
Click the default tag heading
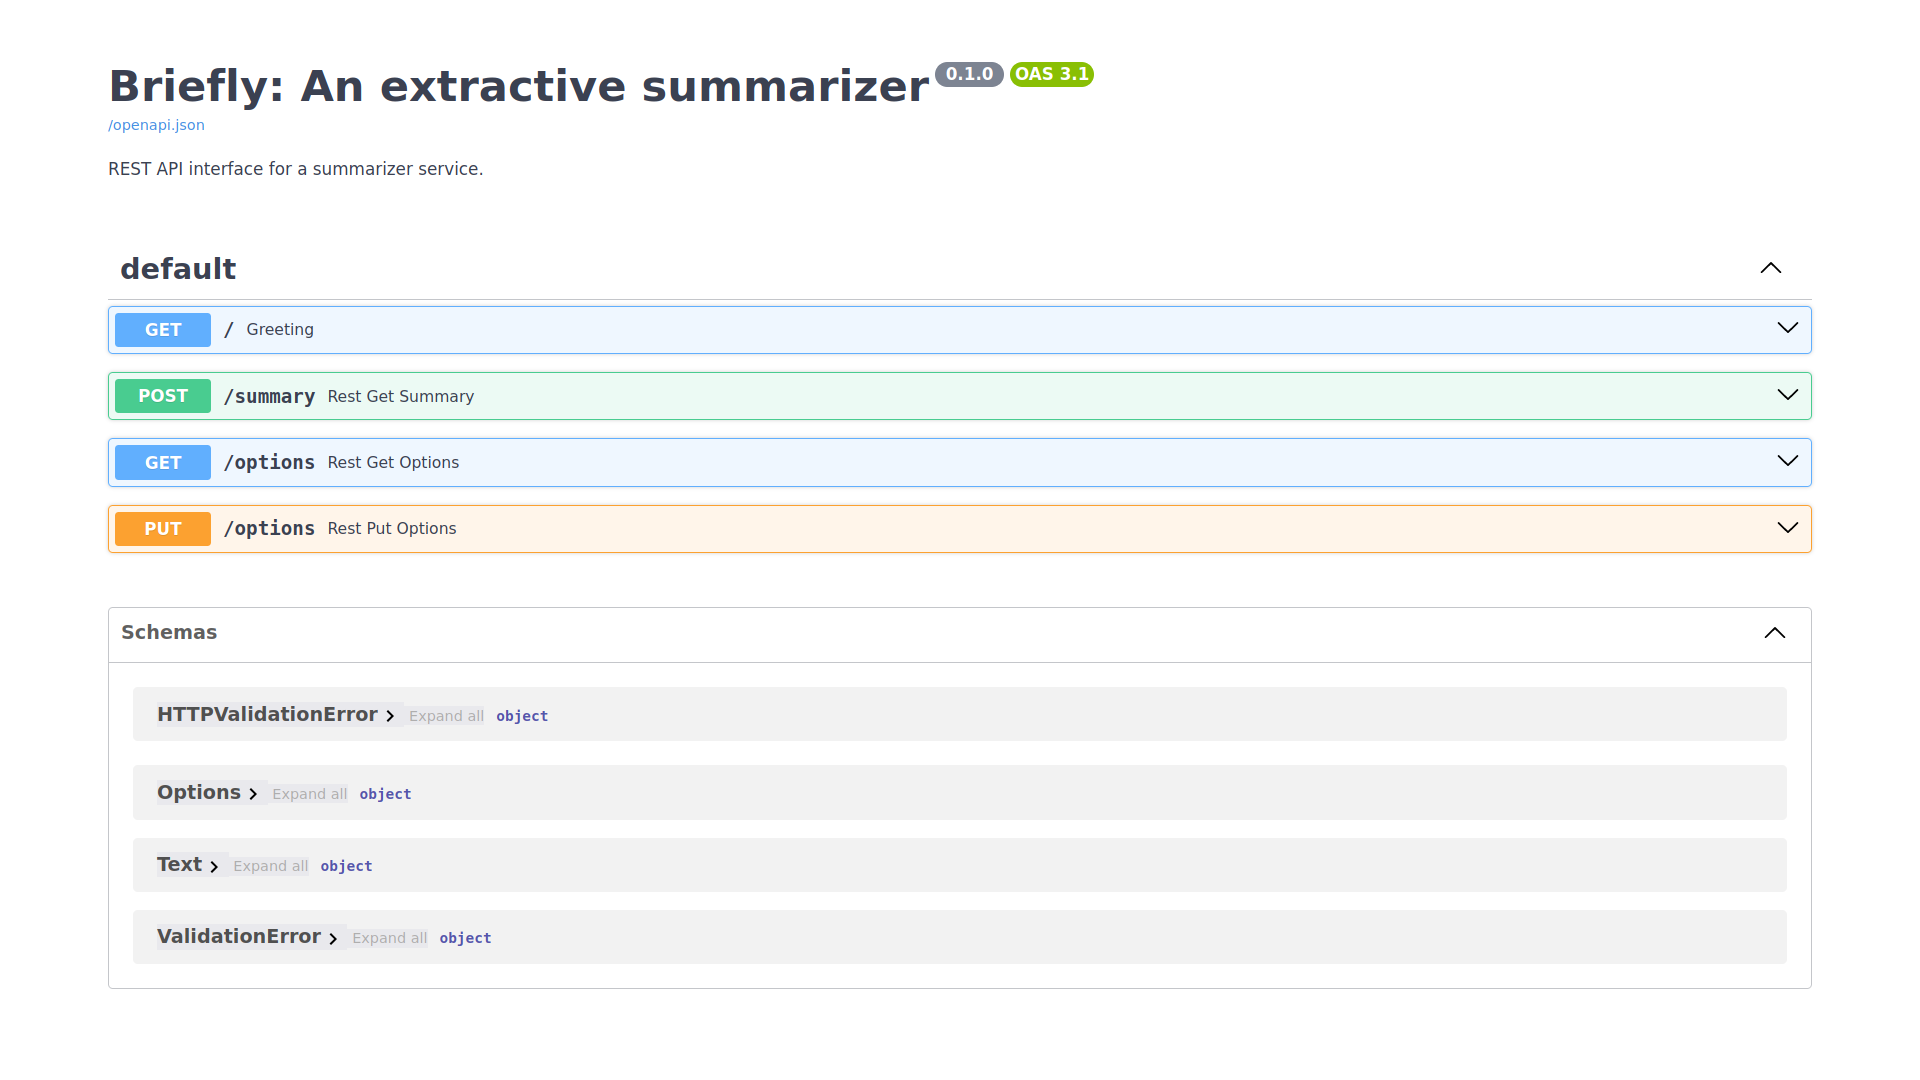point(178,269)
